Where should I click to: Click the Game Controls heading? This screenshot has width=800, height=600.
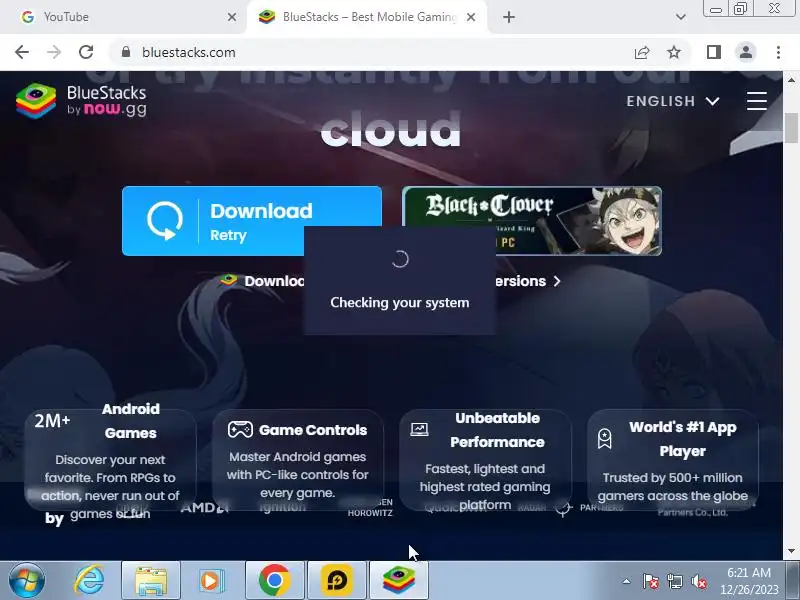313,430
